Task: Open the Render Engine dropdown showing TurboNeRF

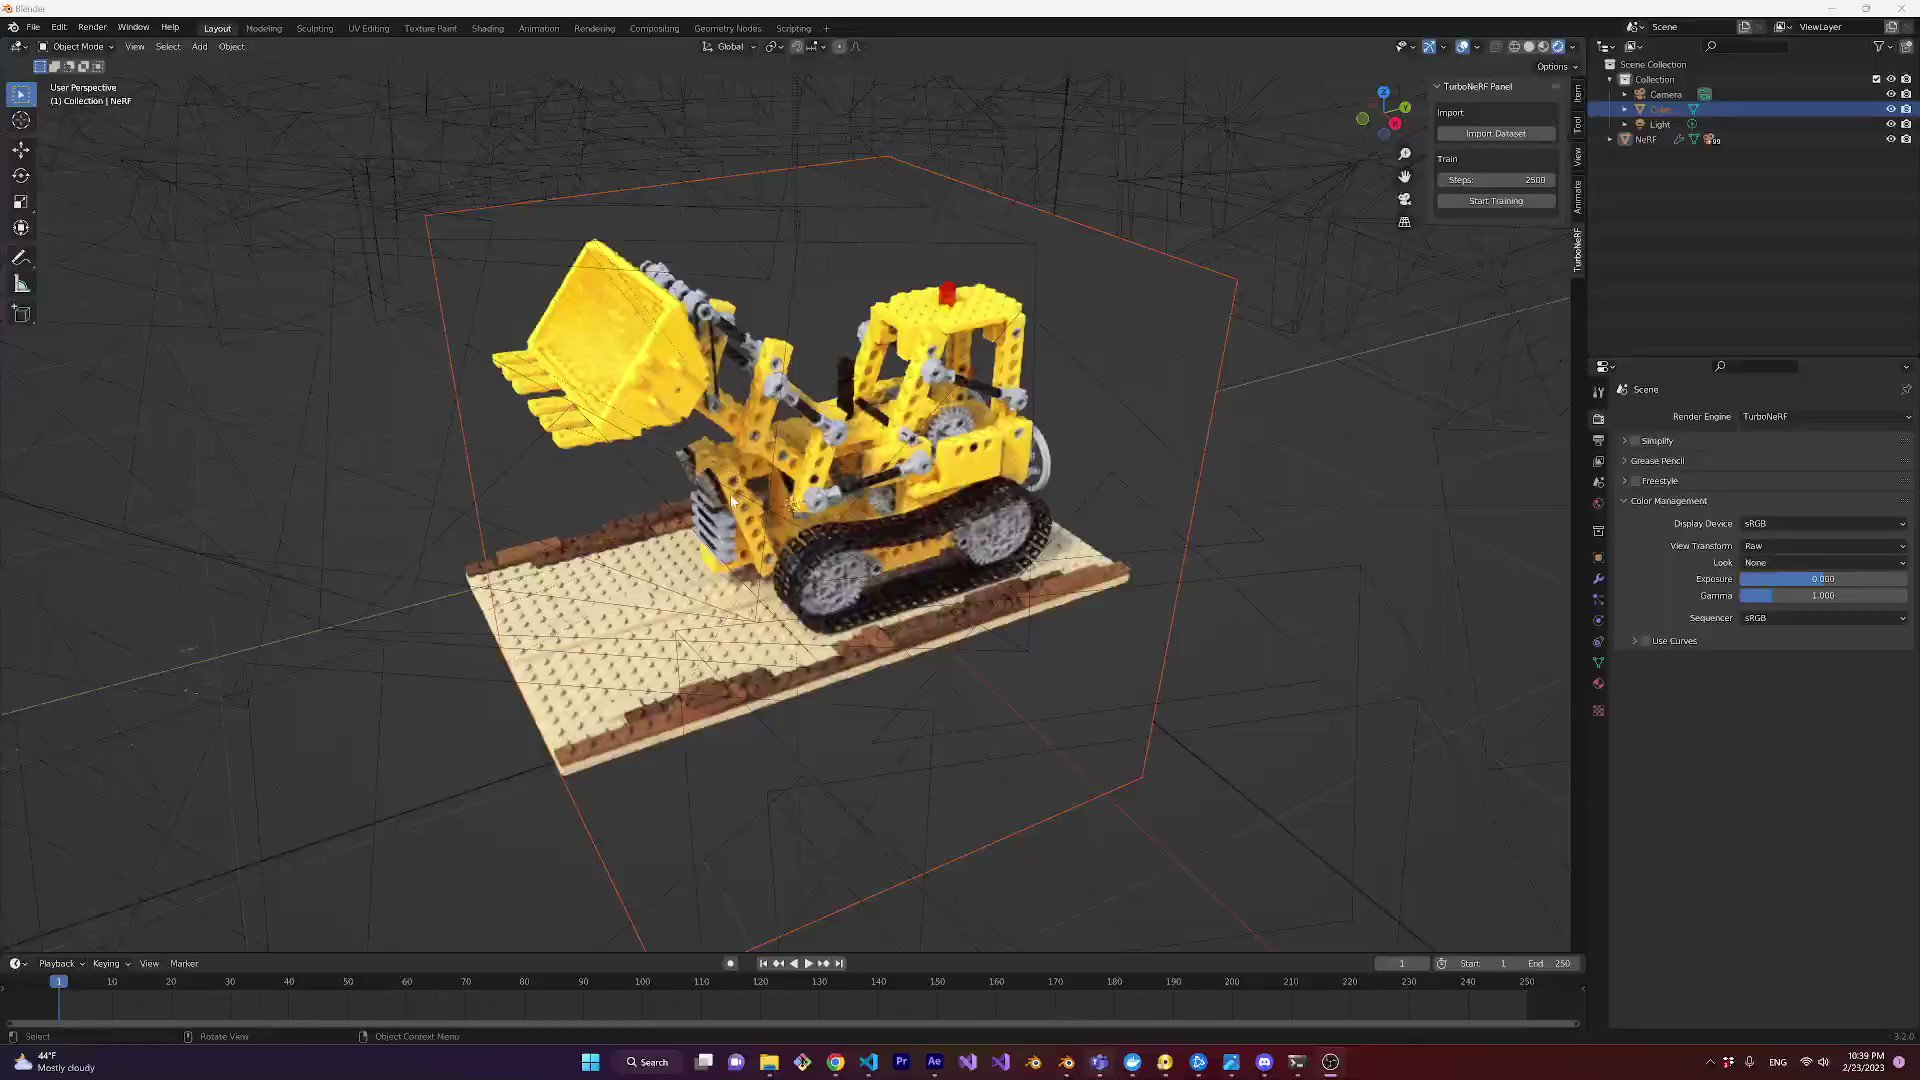Action: 1825,417
